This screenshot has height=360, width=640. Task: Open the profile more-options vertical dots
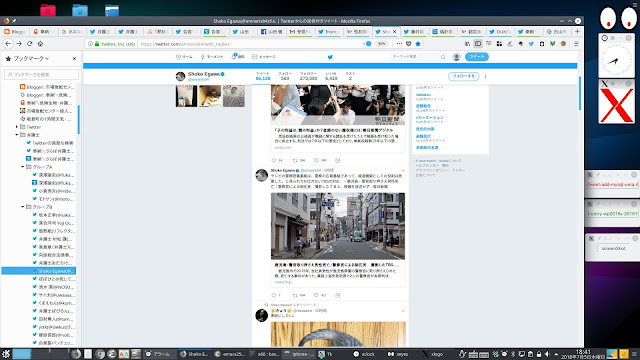click(x=485, y=76)
